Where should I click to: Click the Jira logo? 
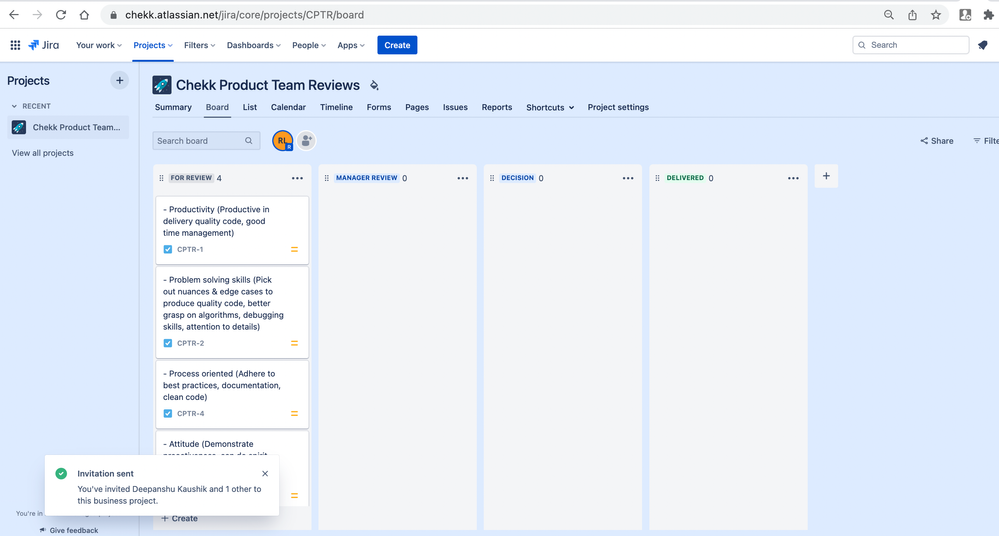(44, 45)
